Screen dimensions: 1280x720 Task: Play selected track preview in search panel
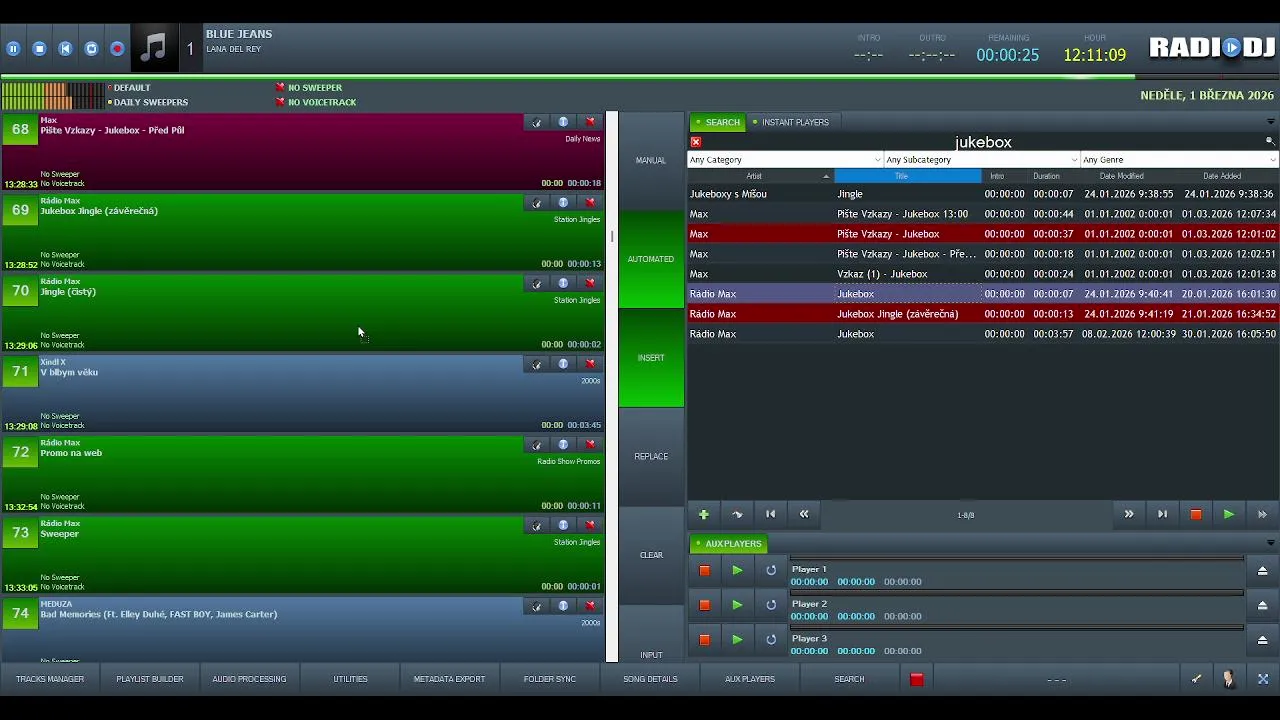tap(1228, 515)
